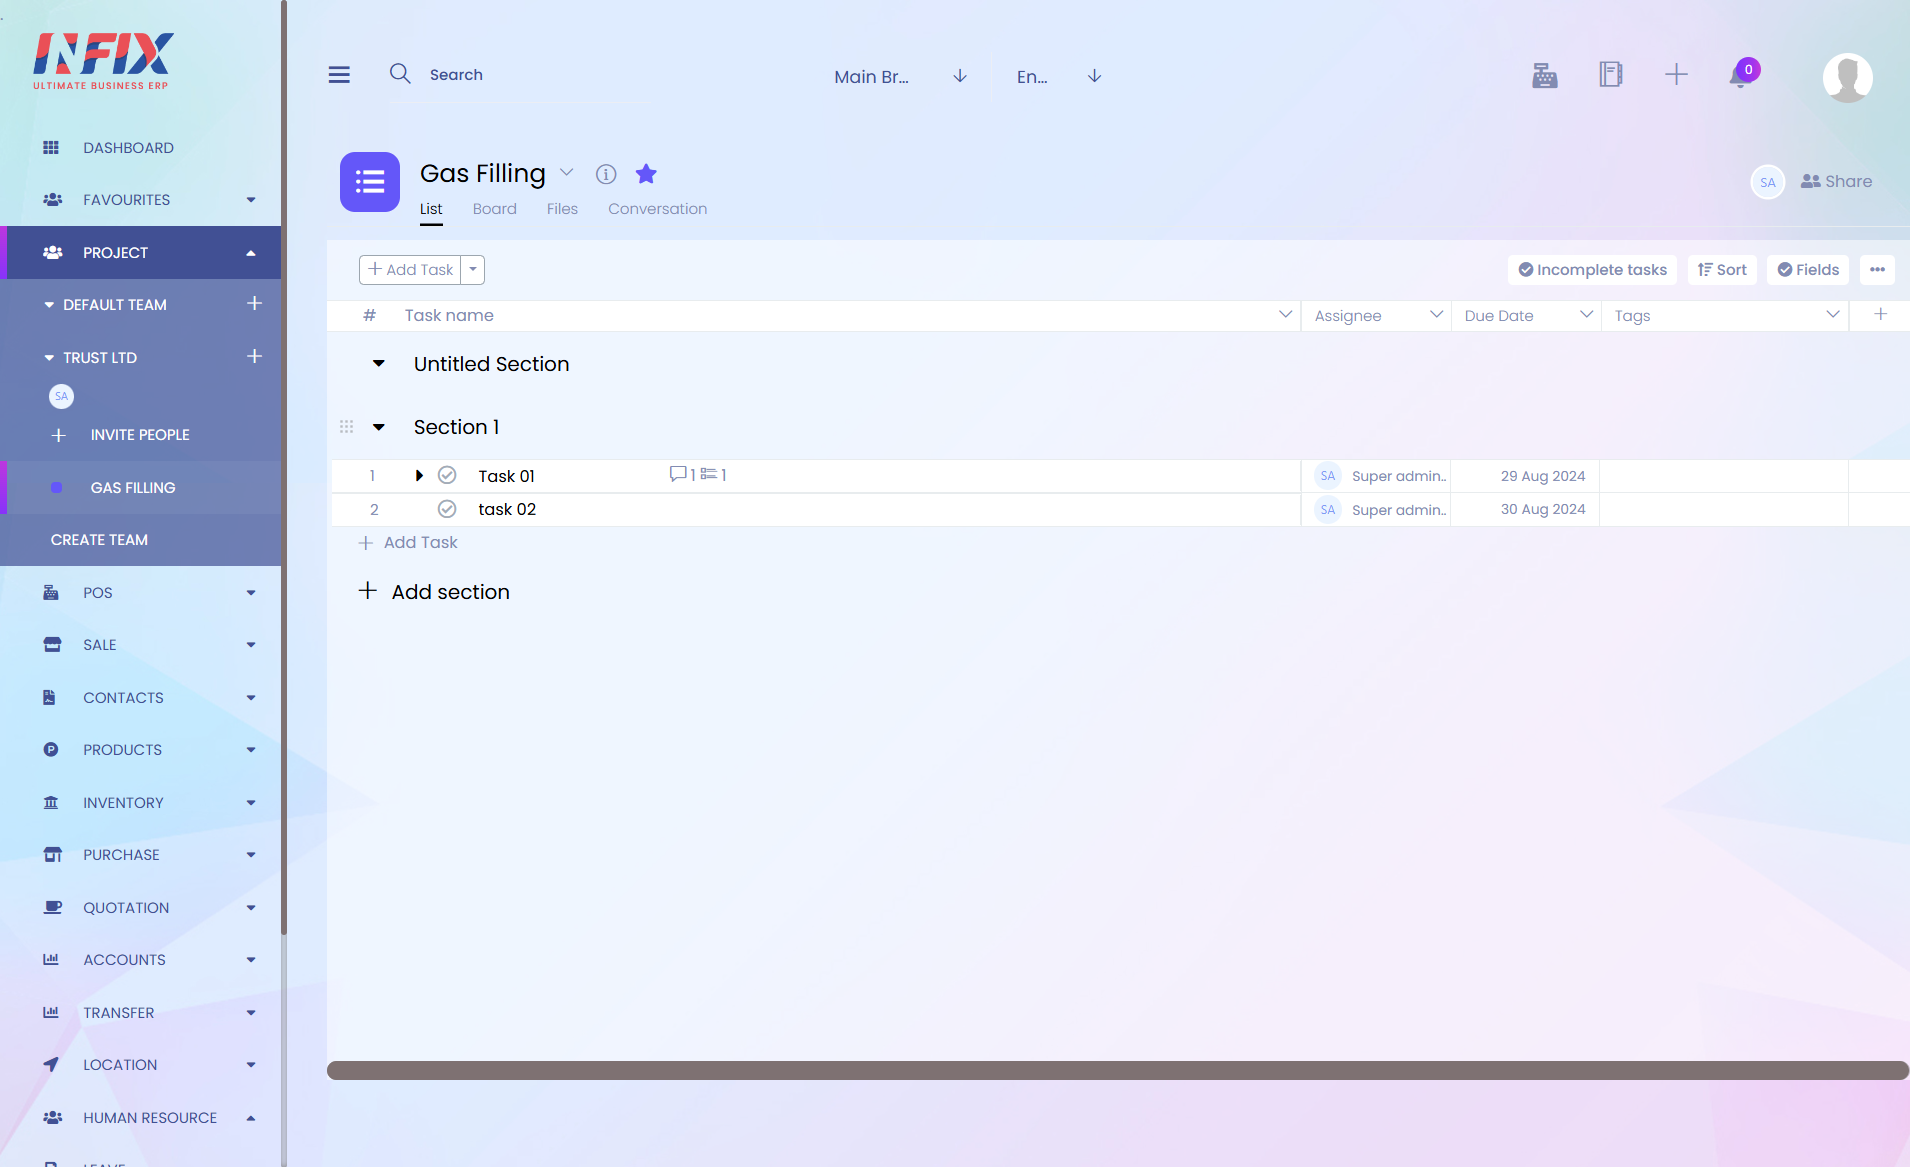
Task: Mark Task 01 as complete
Action: coord(447,475)
